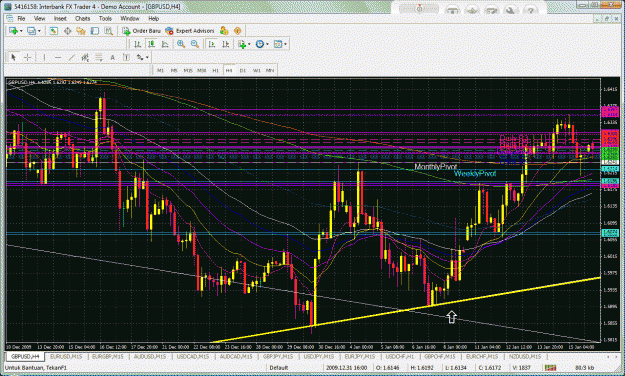The image size is (625, 376).
Task: Select the MN timeframe
Action: click(x=270, y=71)
